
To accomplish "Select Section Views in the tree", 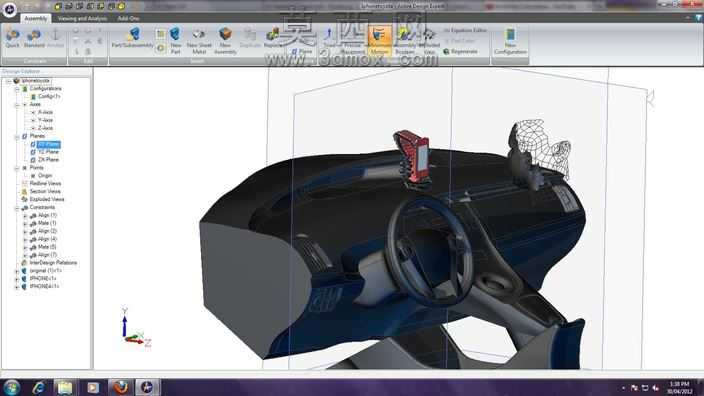I will (x=45, y=191).
